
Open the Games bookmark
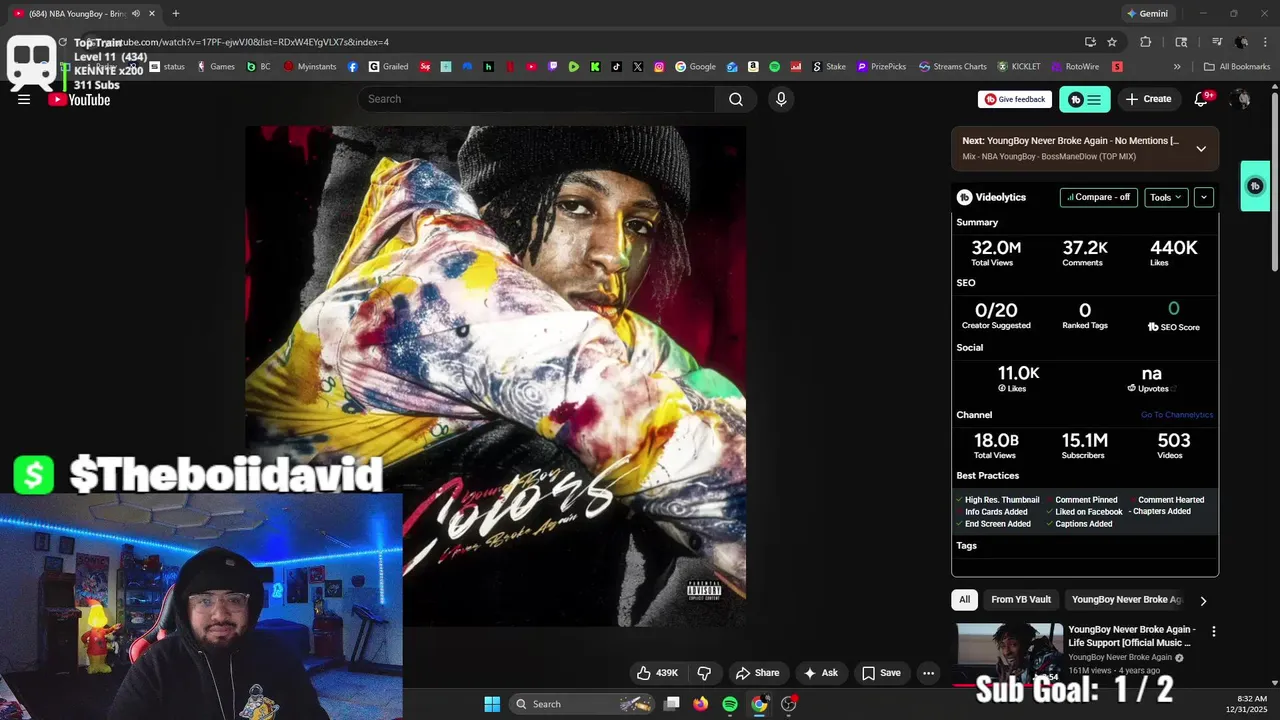point(216,67)
